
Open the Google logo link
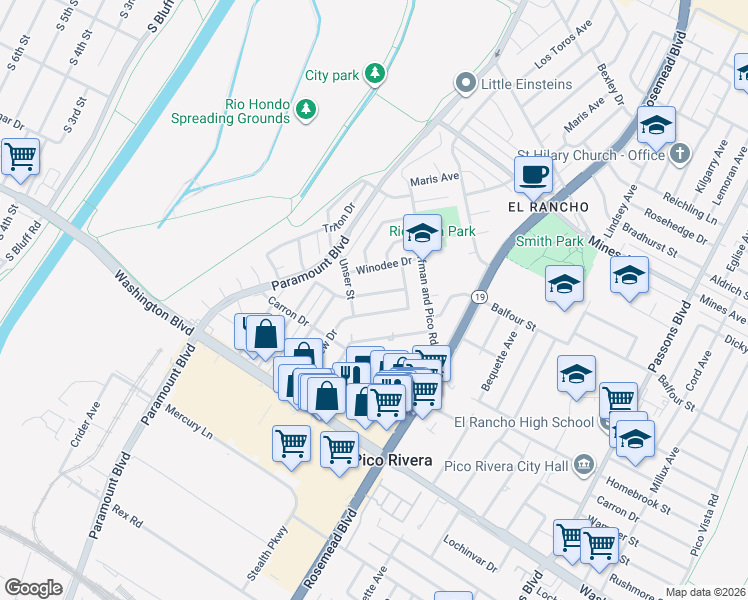pyautogui.click(x=33, y=588)
